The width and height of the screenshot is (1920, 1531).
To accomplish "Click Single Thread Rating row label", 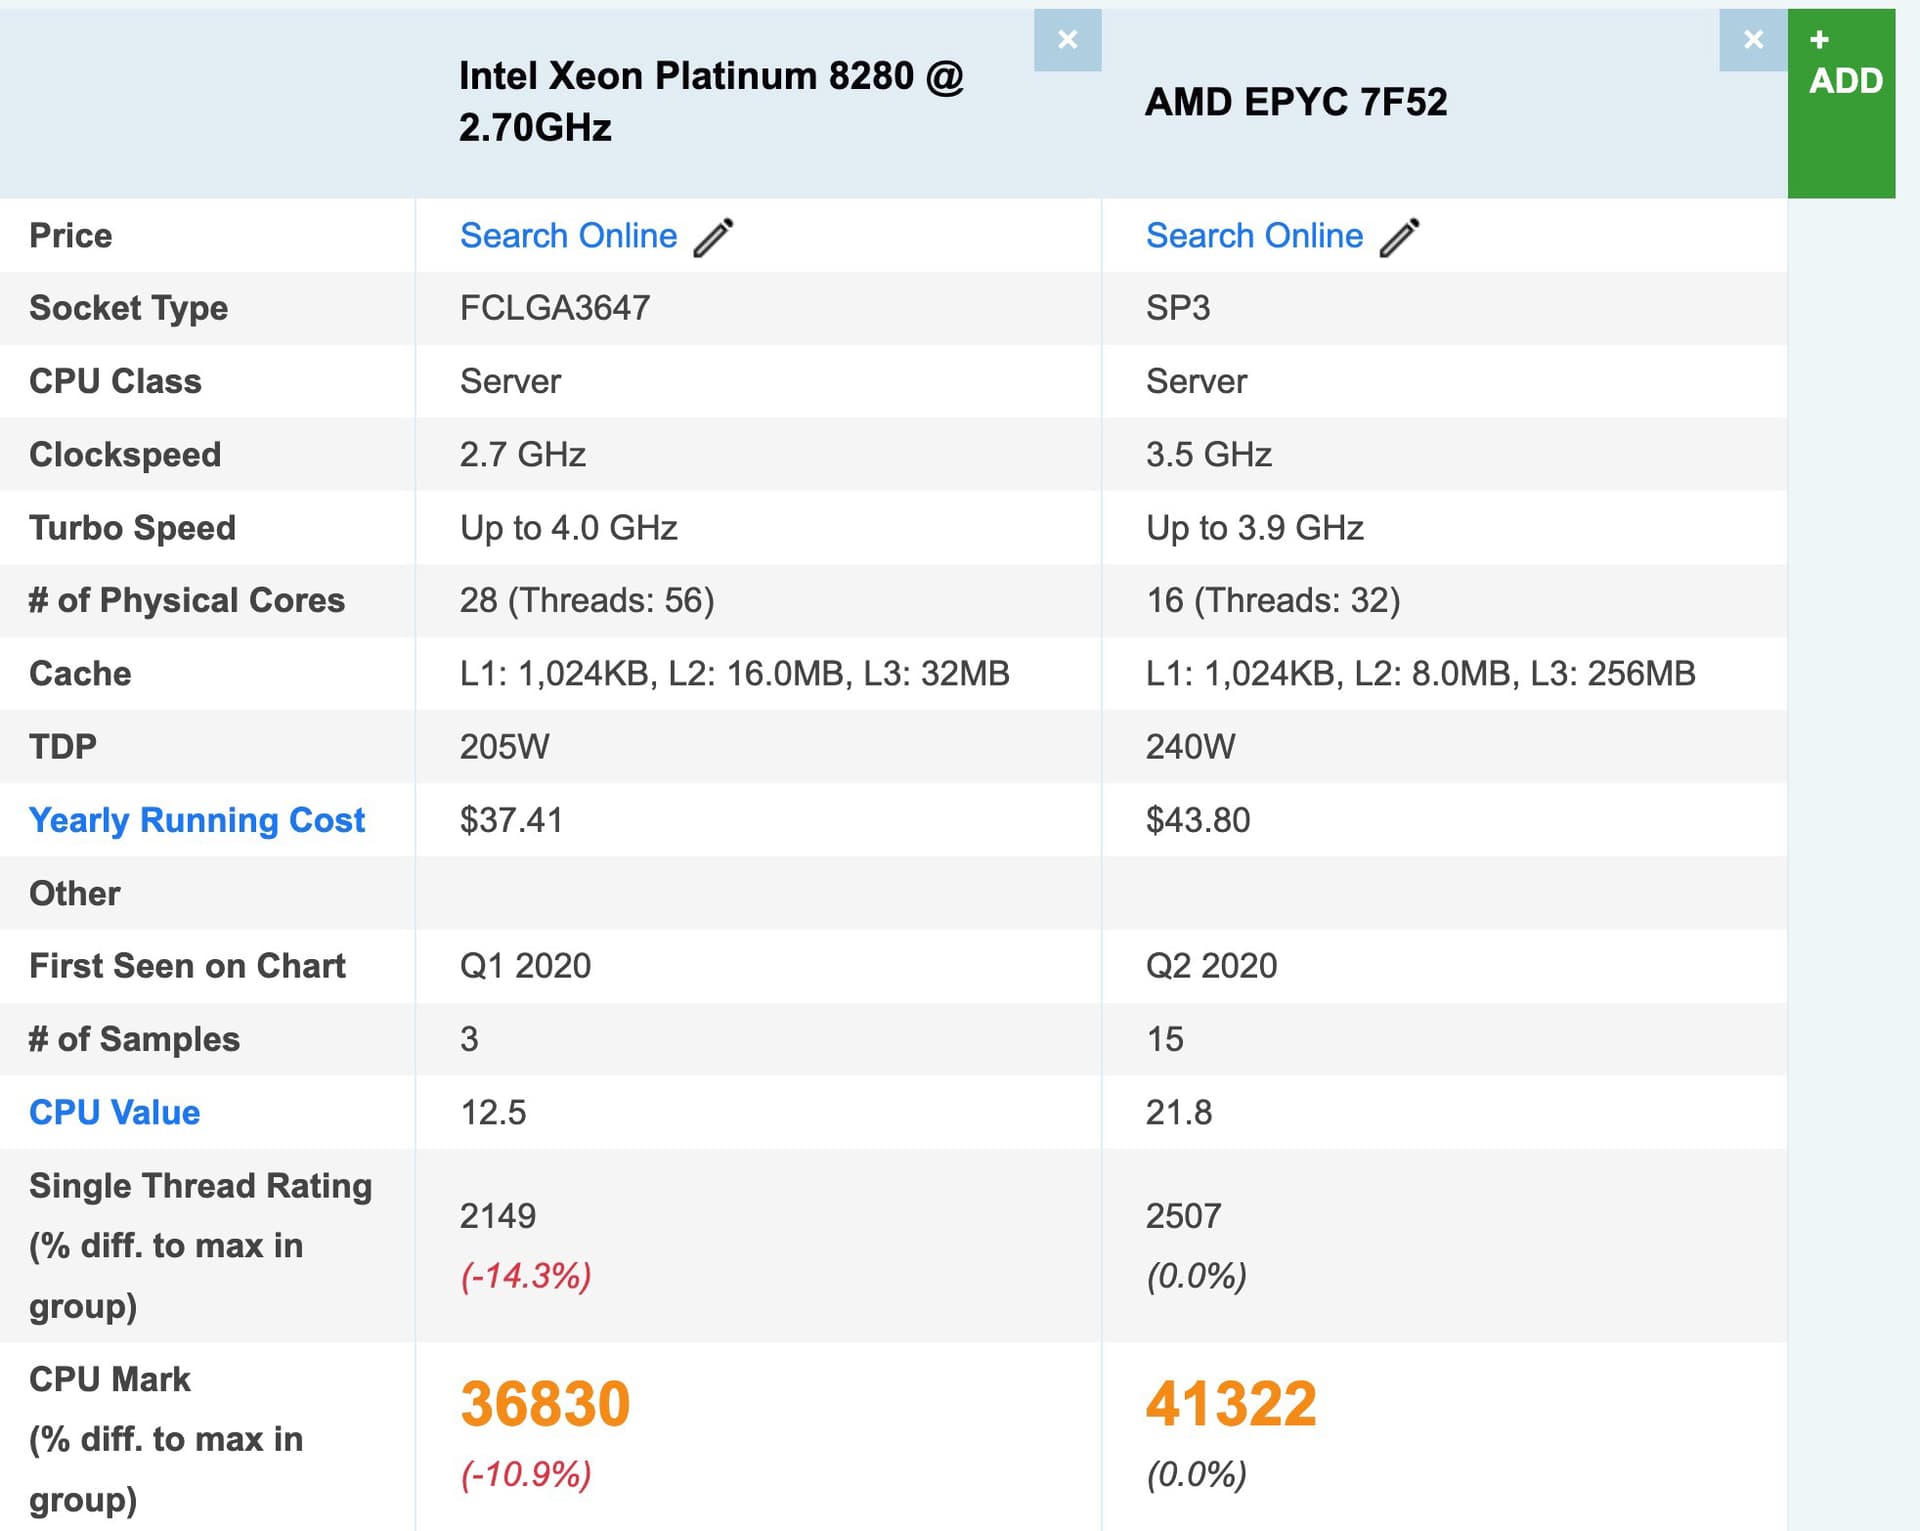I will tap(200, 1246).
